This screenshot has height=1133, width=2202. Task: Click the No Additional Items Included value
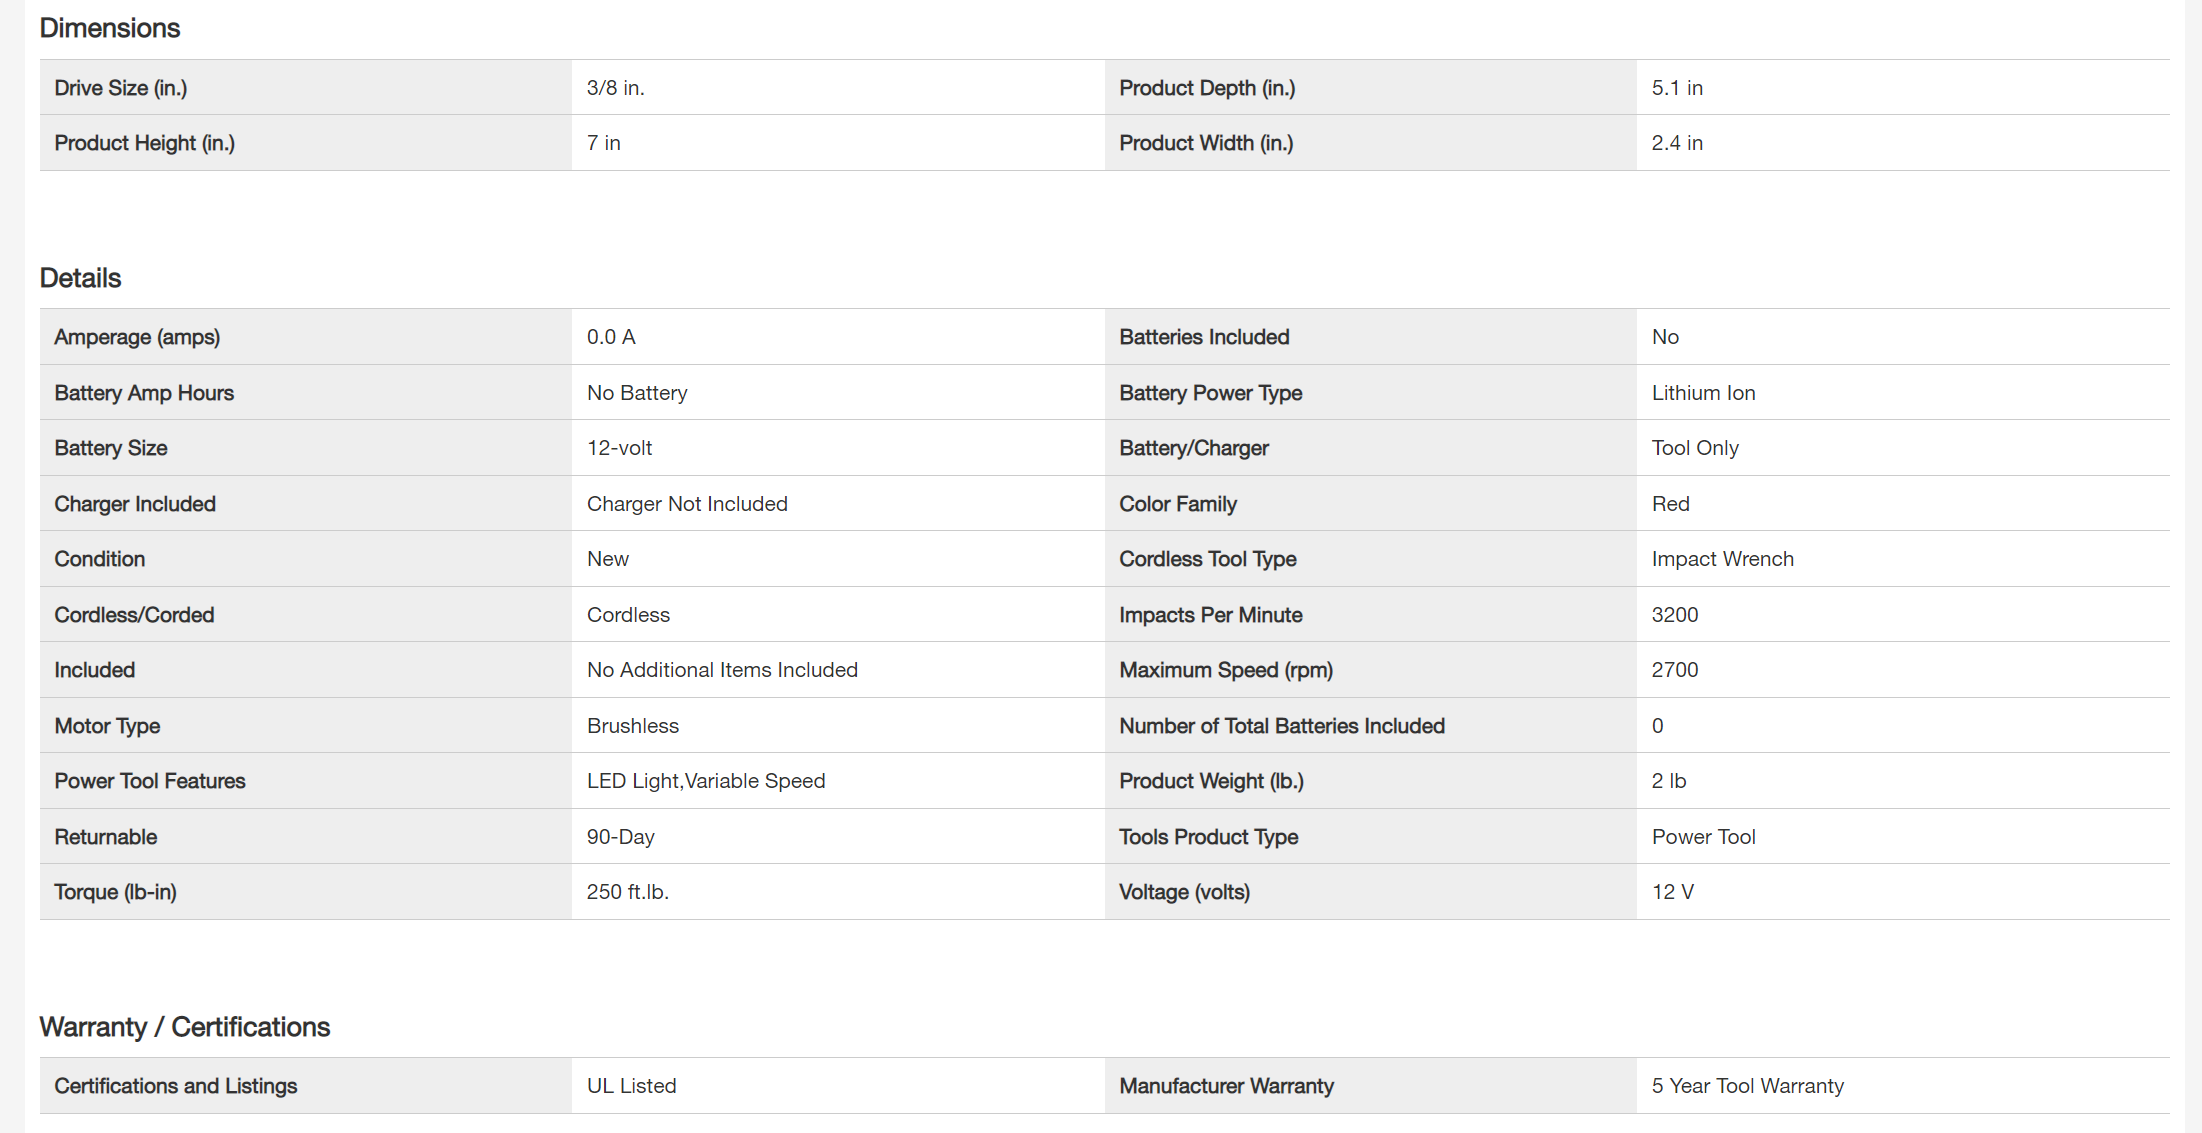(x=722, y=670)
